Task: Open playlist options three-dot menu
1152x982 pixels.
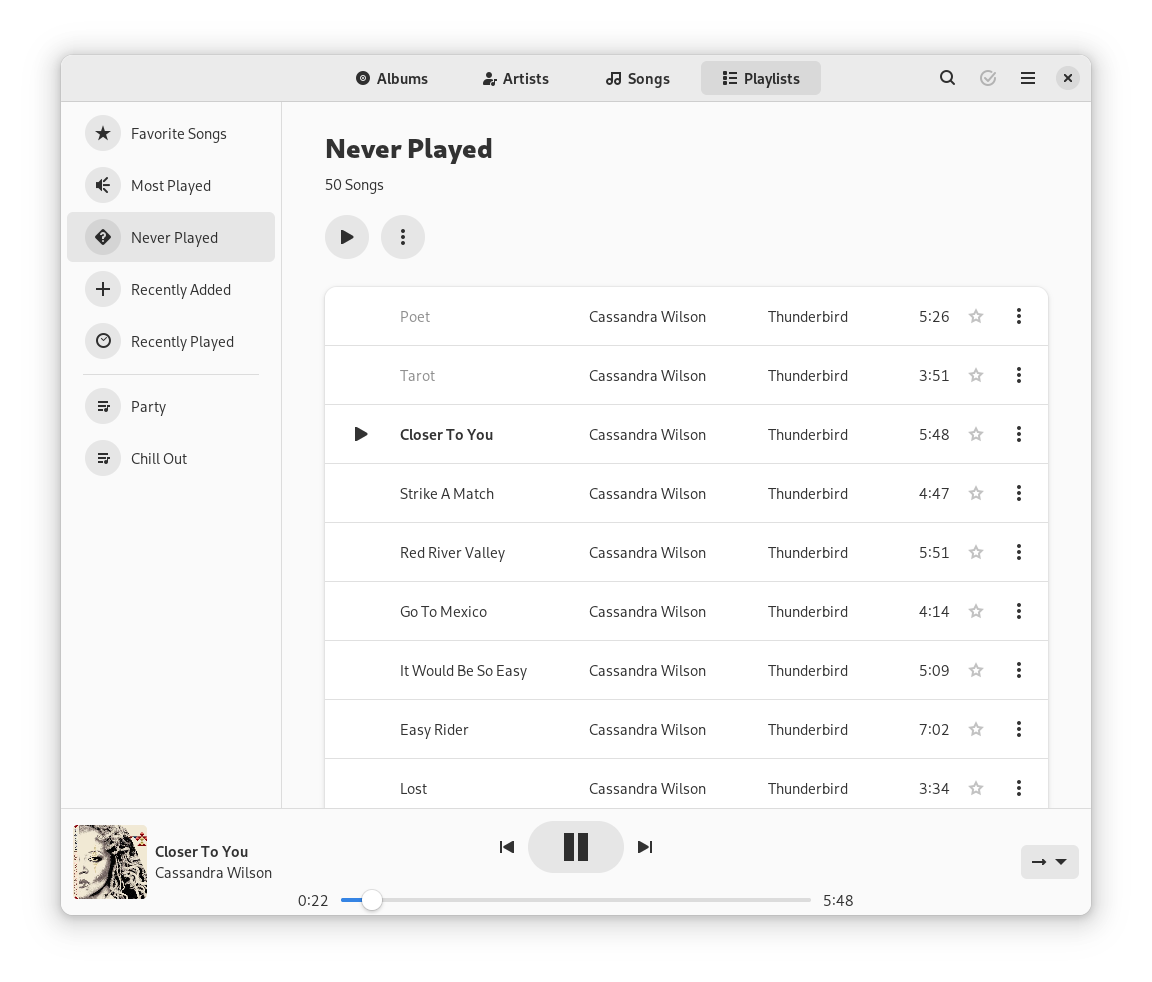Action: [403, 237]
